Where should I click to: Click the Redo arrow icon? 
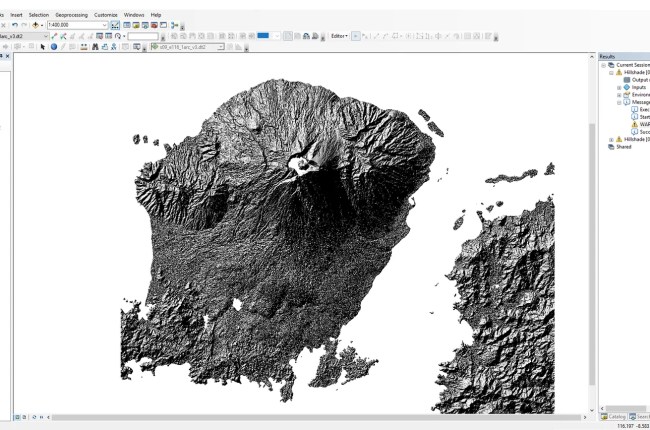point(24,25)
